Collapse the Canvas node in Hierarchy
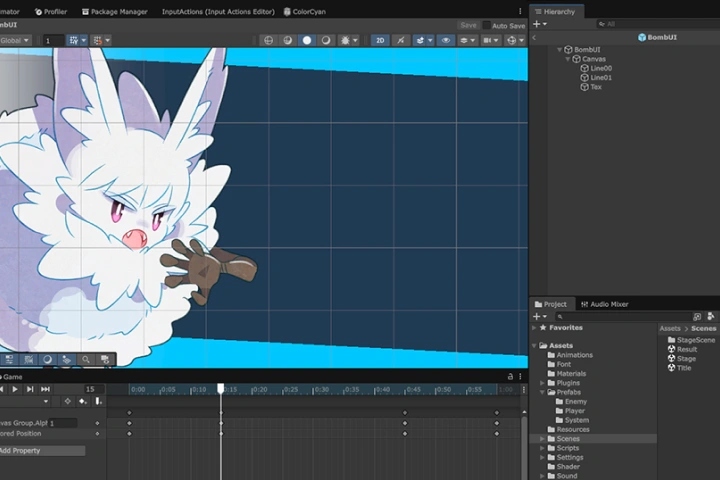The height and width of the screenshot is (480, 720). [x=568, y=59]
